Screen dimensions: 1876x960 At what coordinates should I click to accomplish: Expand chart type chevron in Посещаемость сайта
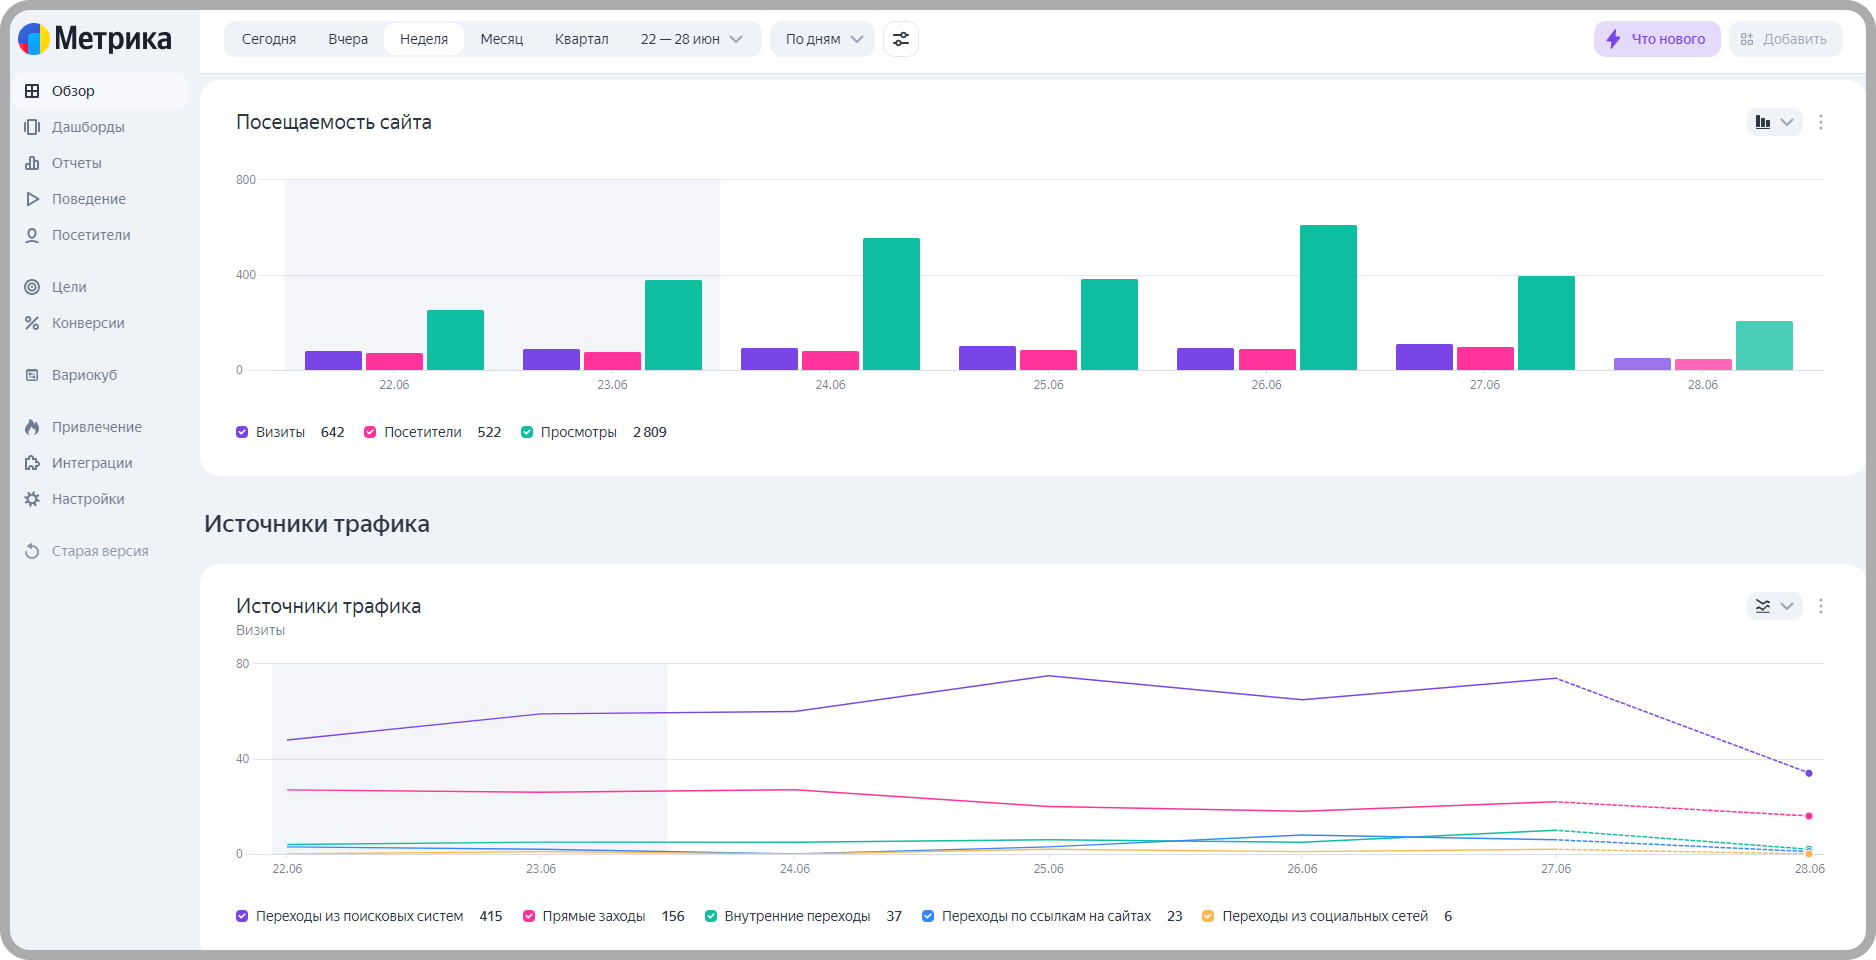pos(1787,122)
